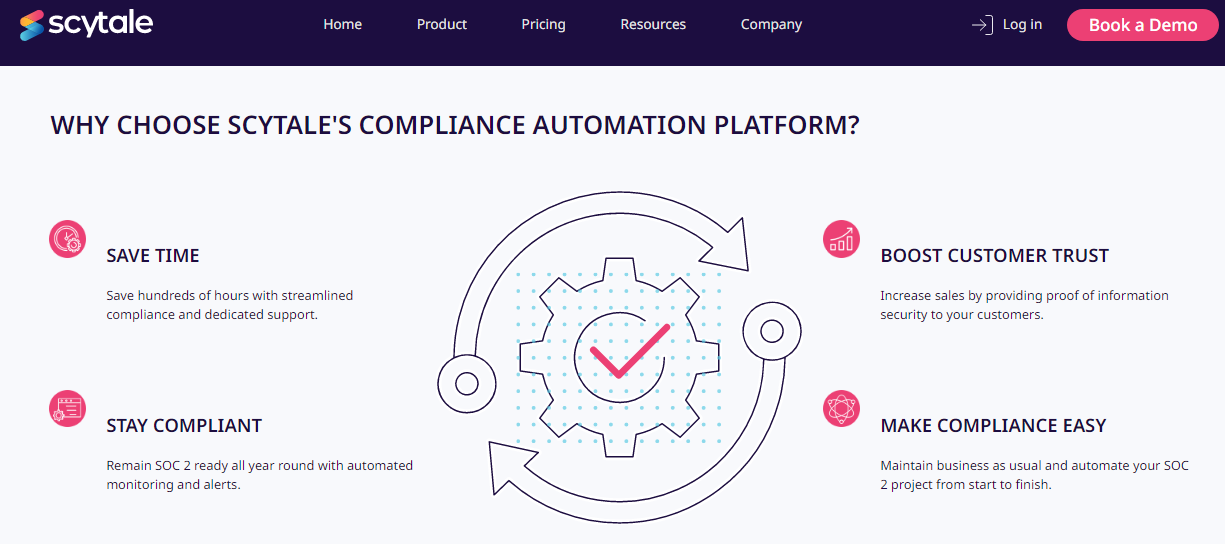Open the Product navigation menu
The height and width of the screenshot is (544, 1225).
point(442,24)
